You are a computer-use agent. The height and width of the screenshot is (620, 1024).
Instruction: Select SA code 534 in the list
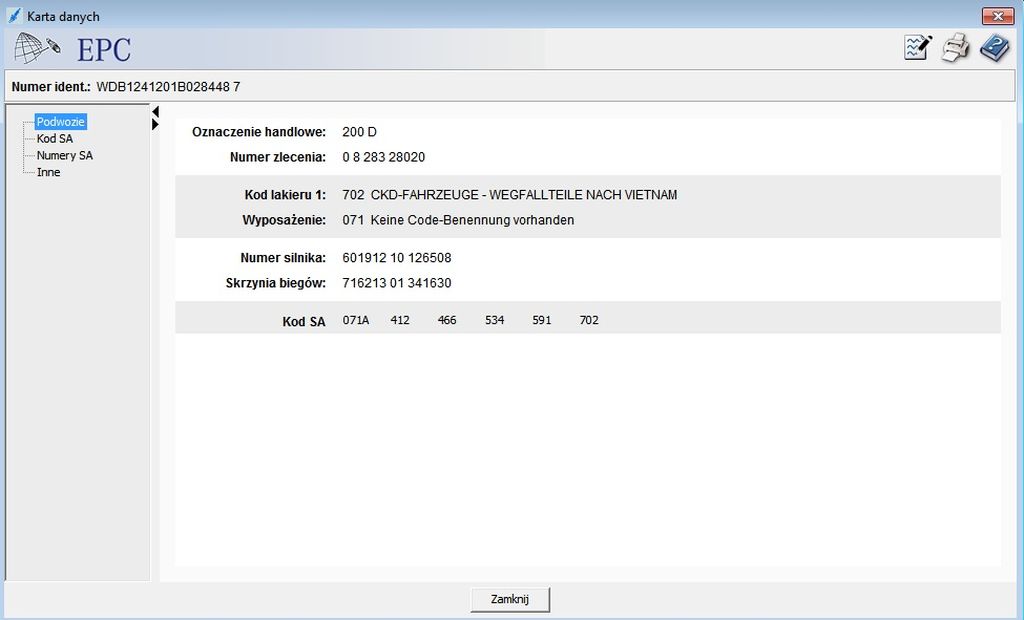coord(494,321)
